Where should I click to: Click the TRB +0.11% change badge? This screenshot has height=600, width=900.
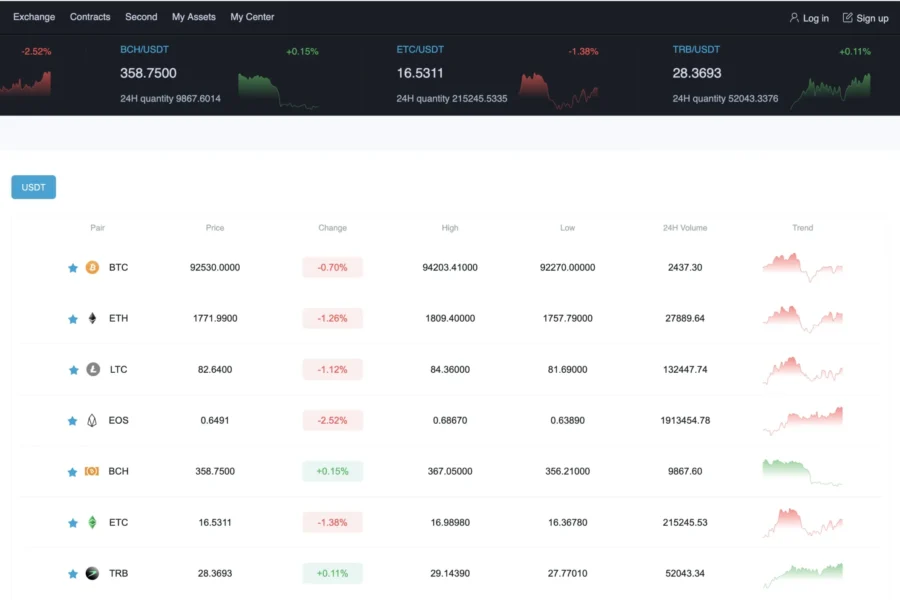click(x=332, y=573)
